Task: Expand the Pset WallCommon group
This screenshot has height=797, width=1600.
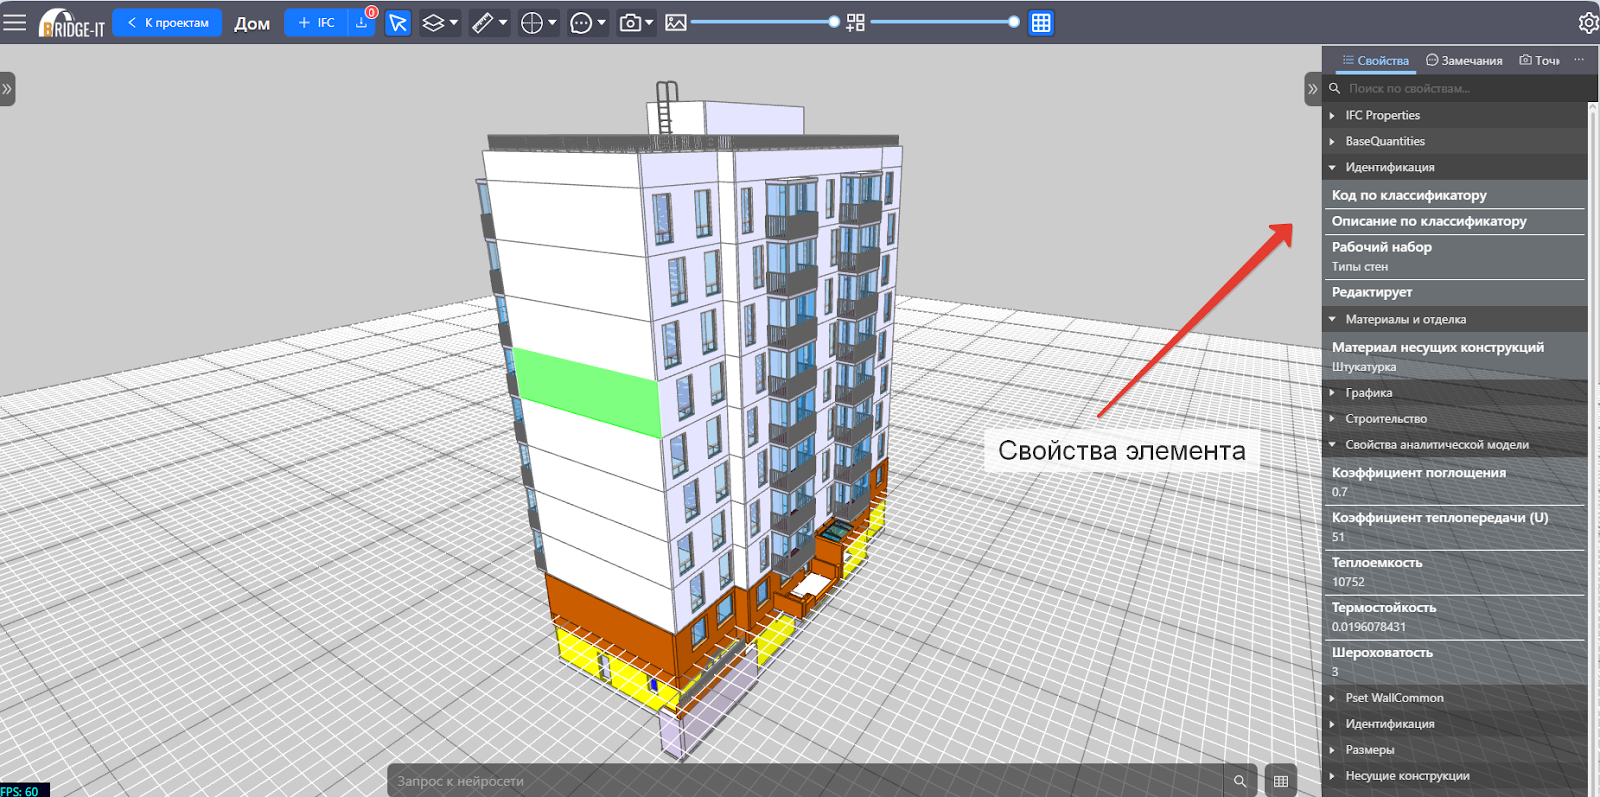Action: coord(1455,697)
